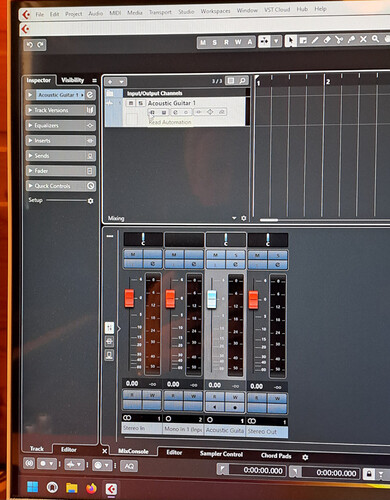Select the Mute X tool
The height and width of the screenshot is (500, 390).
pyautogui.click(x=363, y=39)
